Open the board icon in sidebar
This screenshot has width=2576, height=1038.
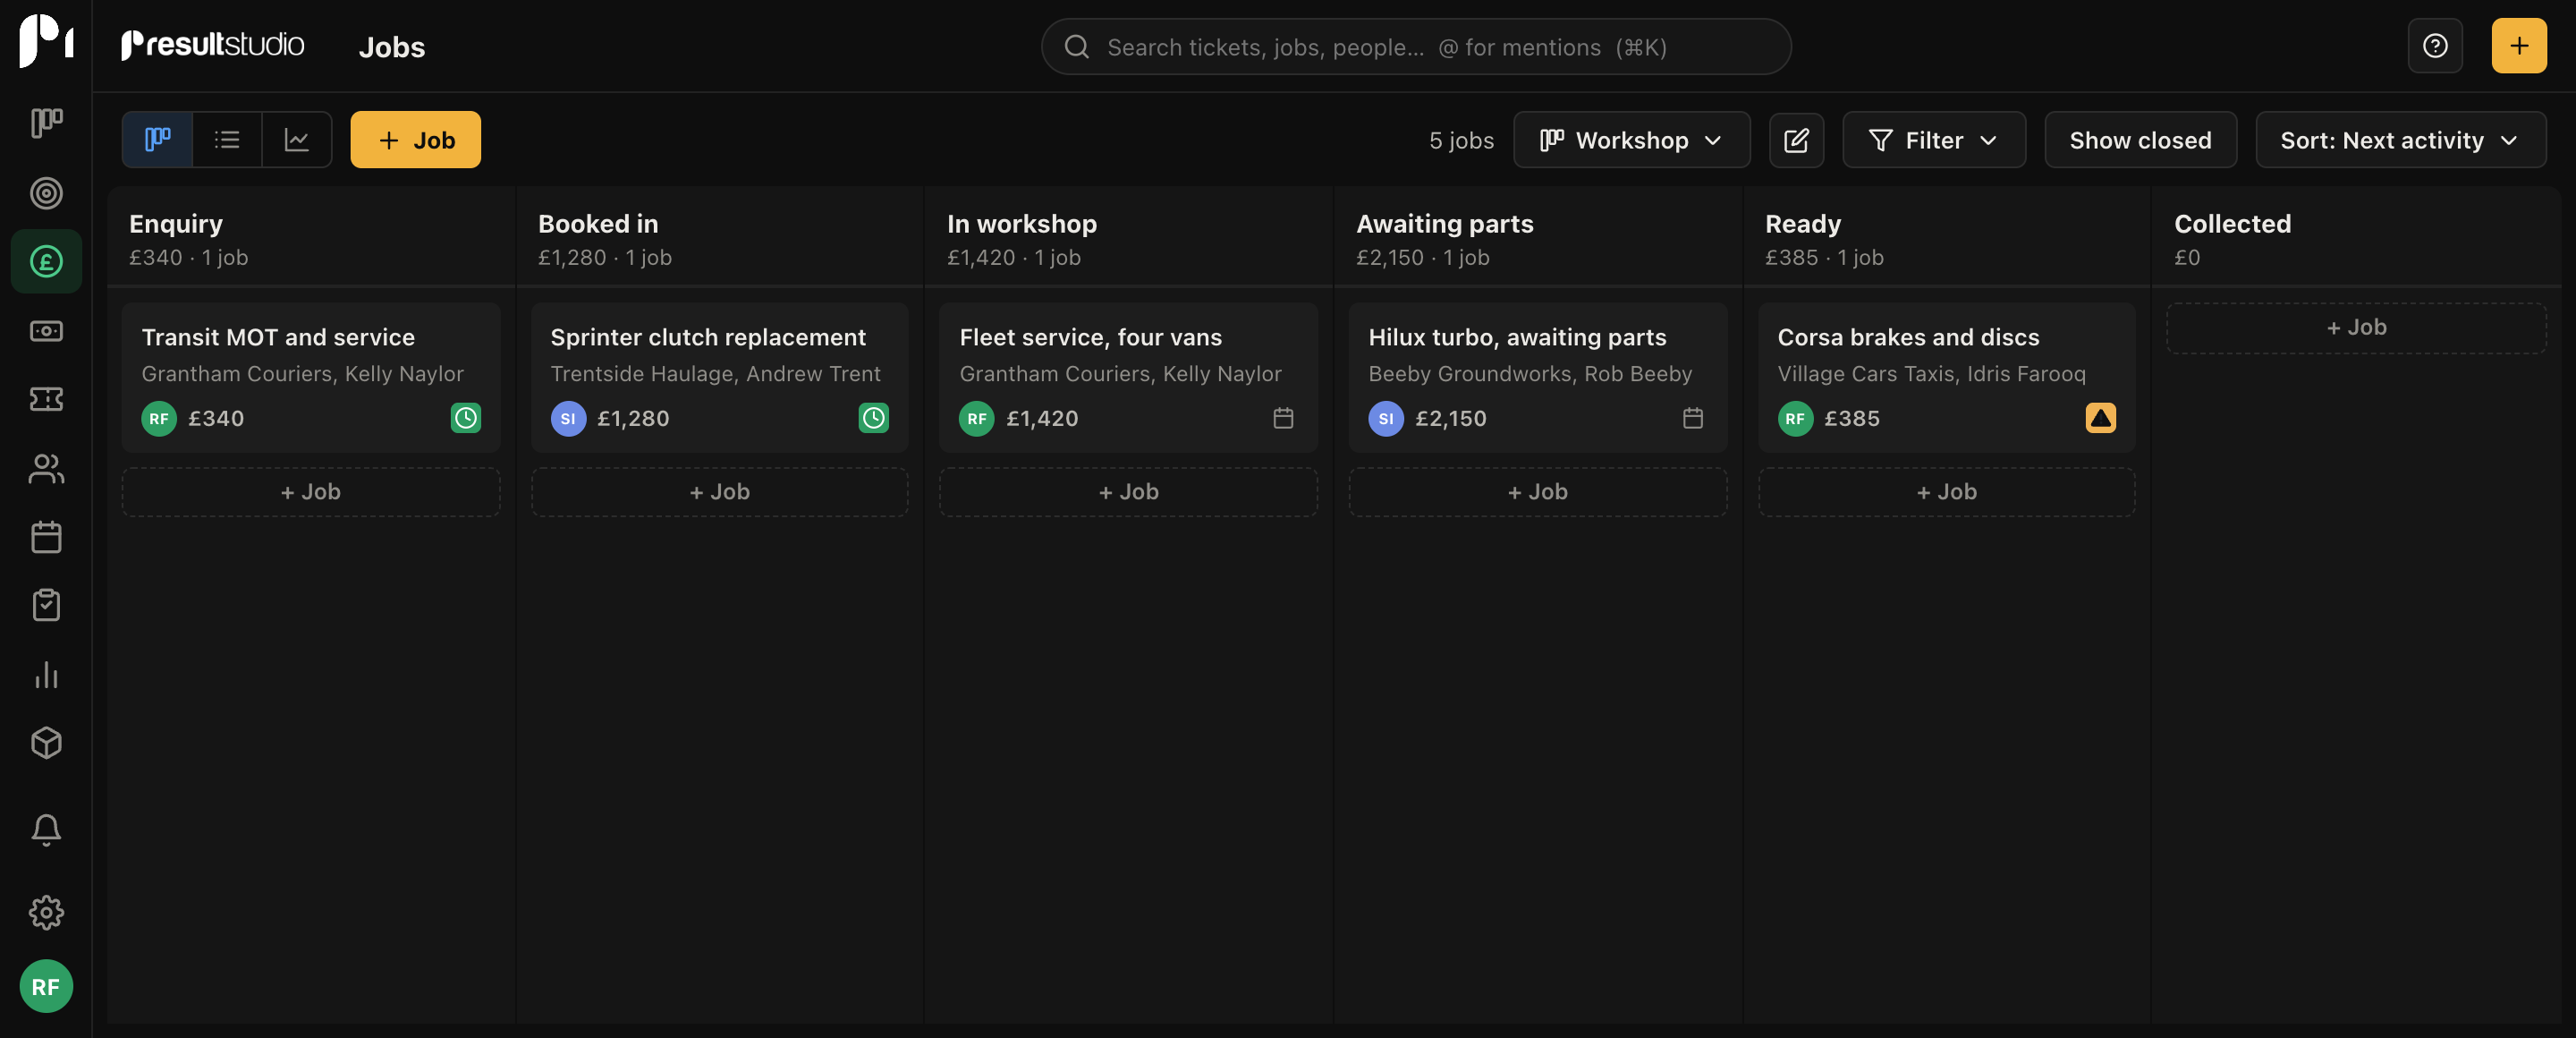pos(46,123)
